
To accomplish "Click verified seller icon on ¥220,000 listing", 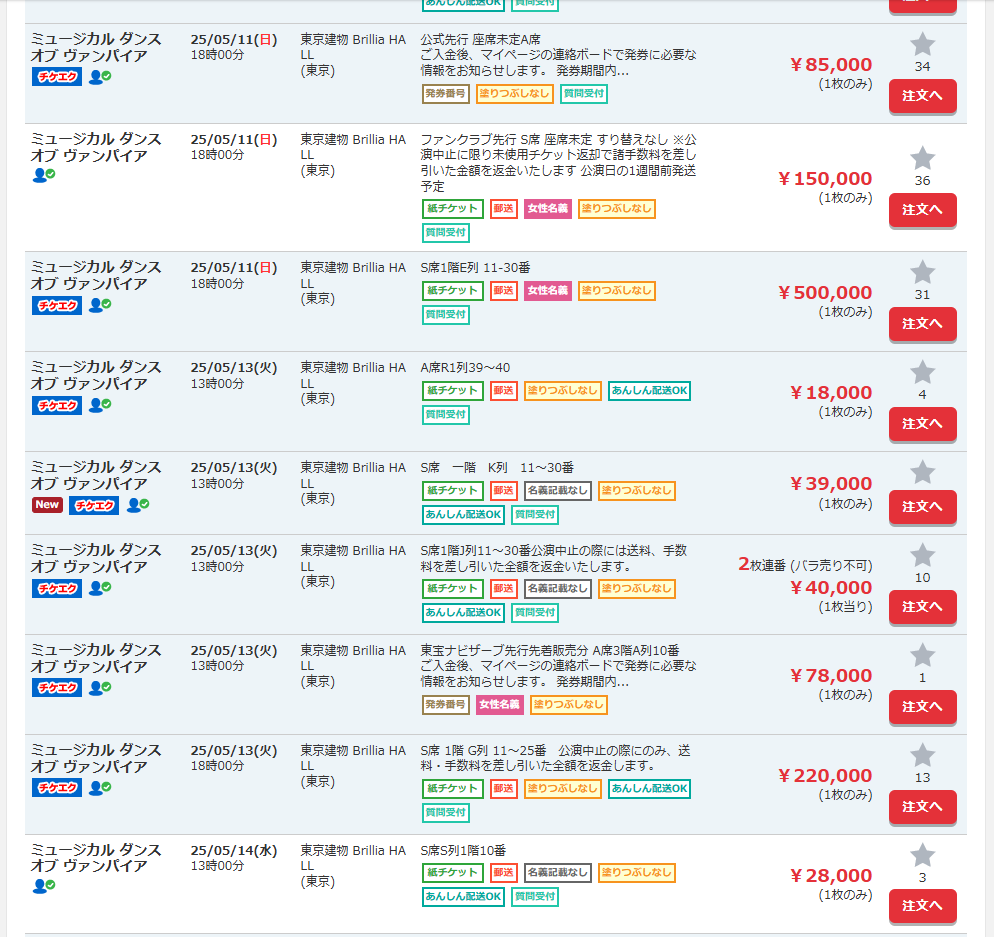I will click(x=100, y=787).
